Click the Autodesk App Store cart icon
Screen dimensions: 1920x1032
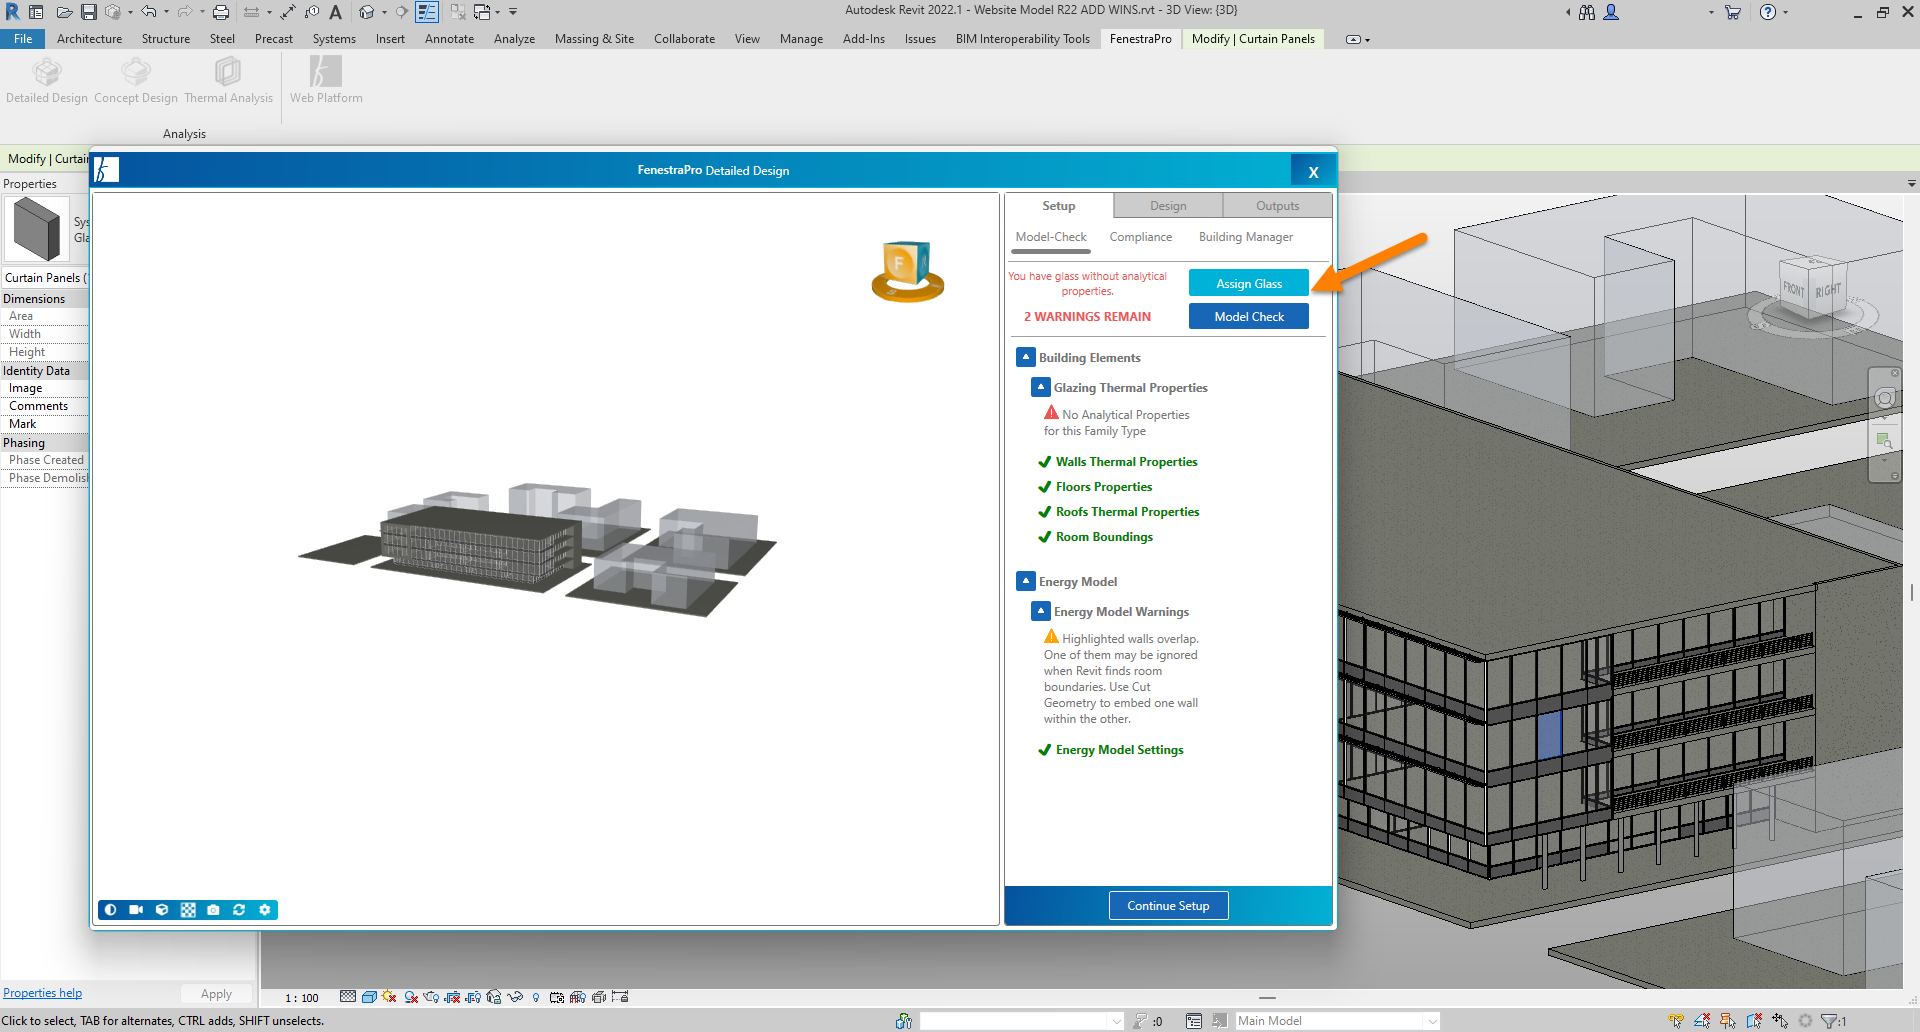pos(1733,12)
